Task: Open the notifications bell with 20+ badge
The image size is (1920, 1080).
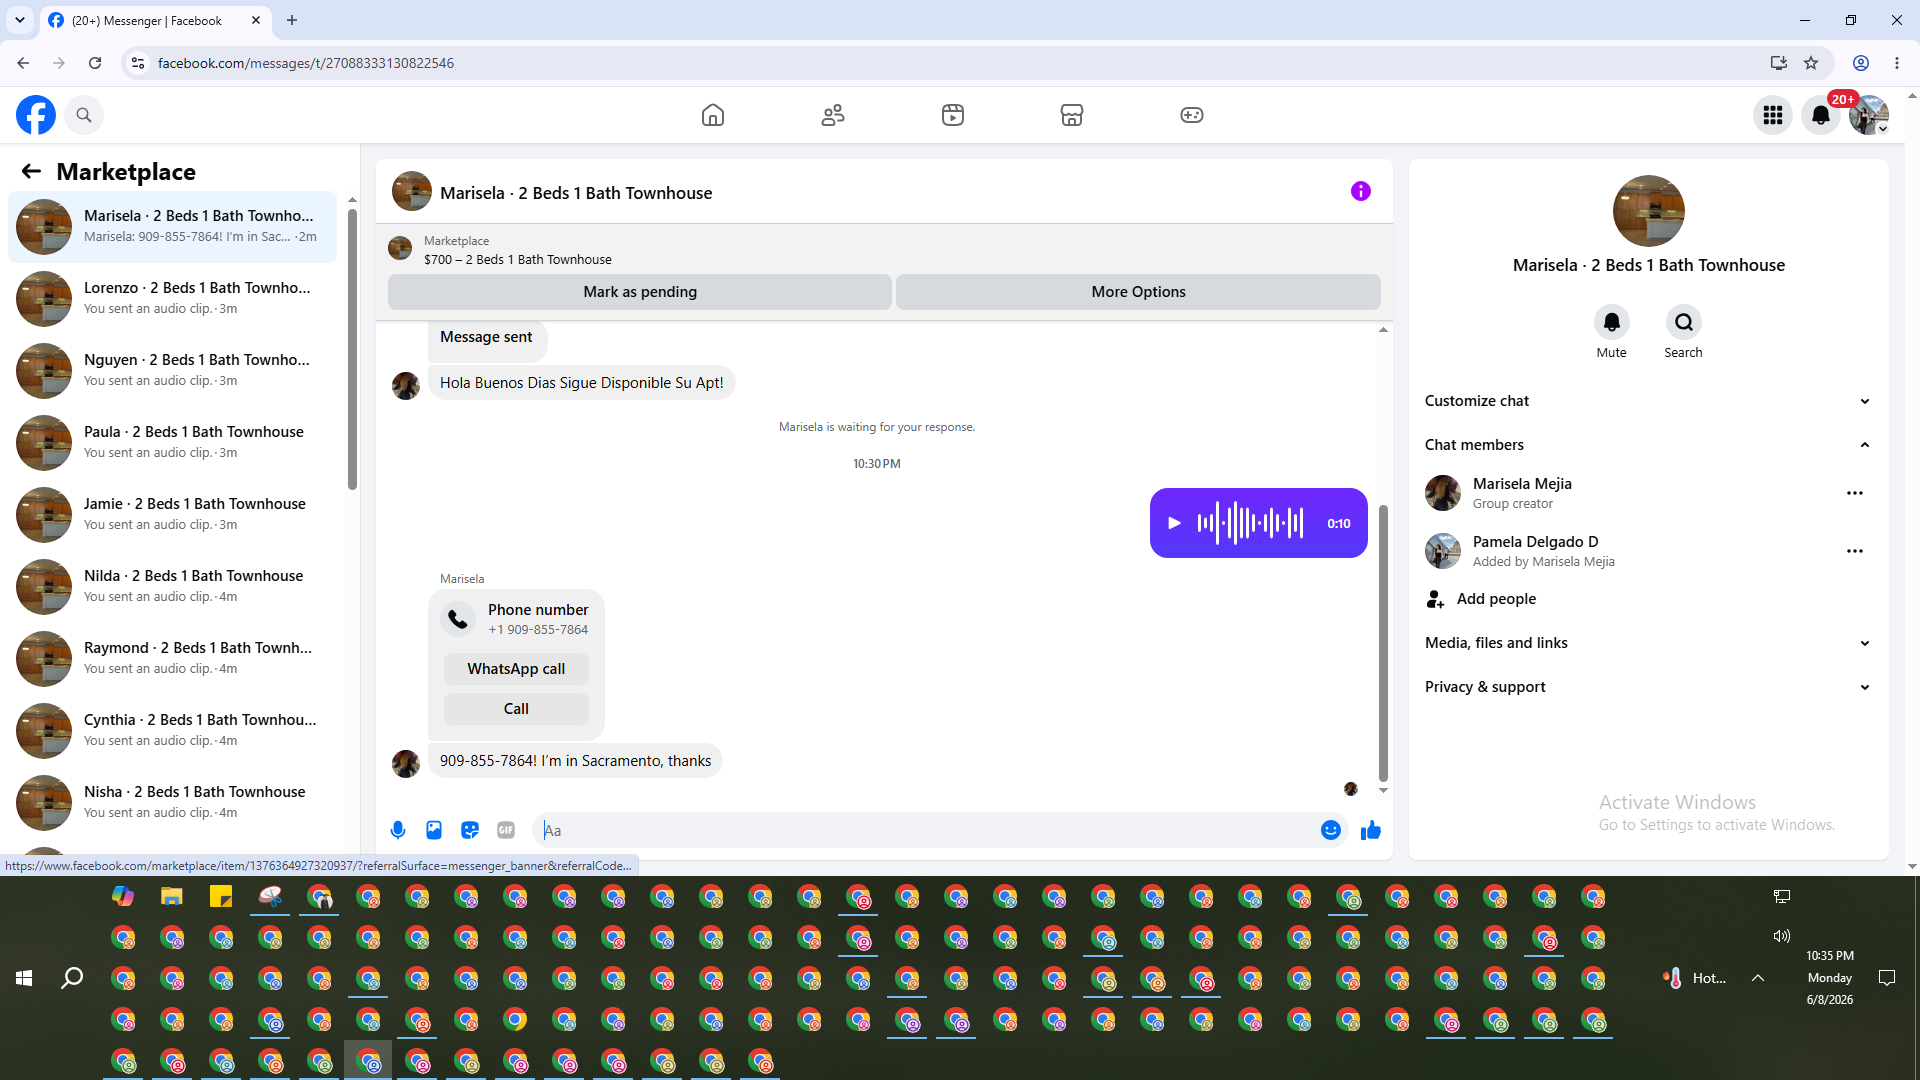Action: click(1821, 115)
